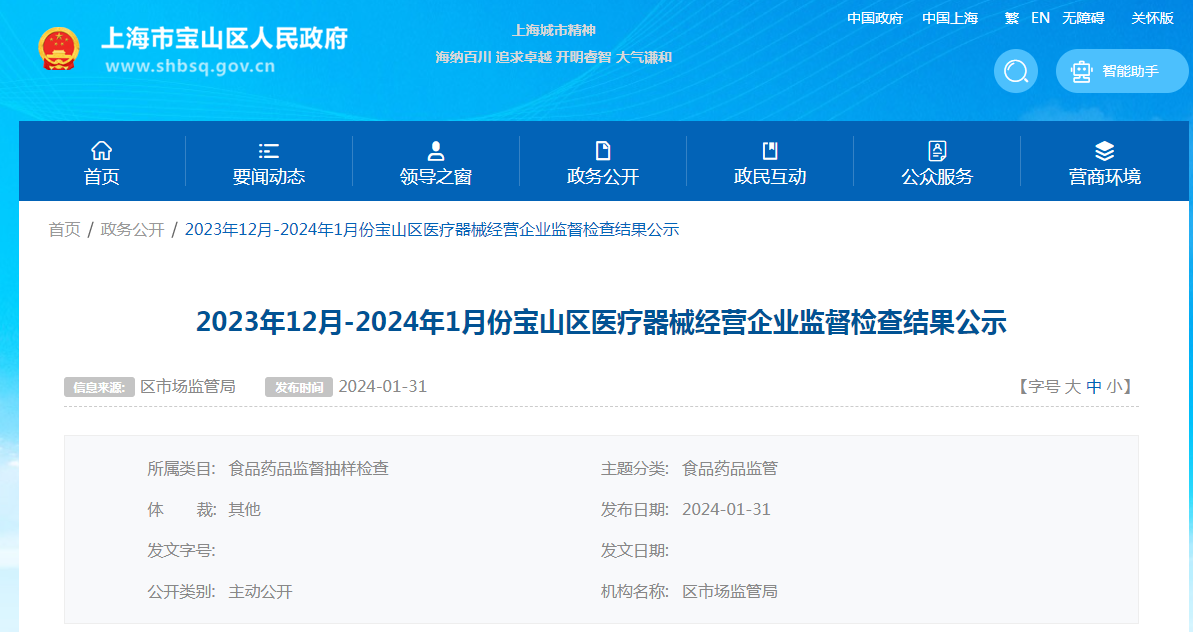Go to 政务公开 in the breadcrumb
The image size is (1193, 632).
point(132,230)
